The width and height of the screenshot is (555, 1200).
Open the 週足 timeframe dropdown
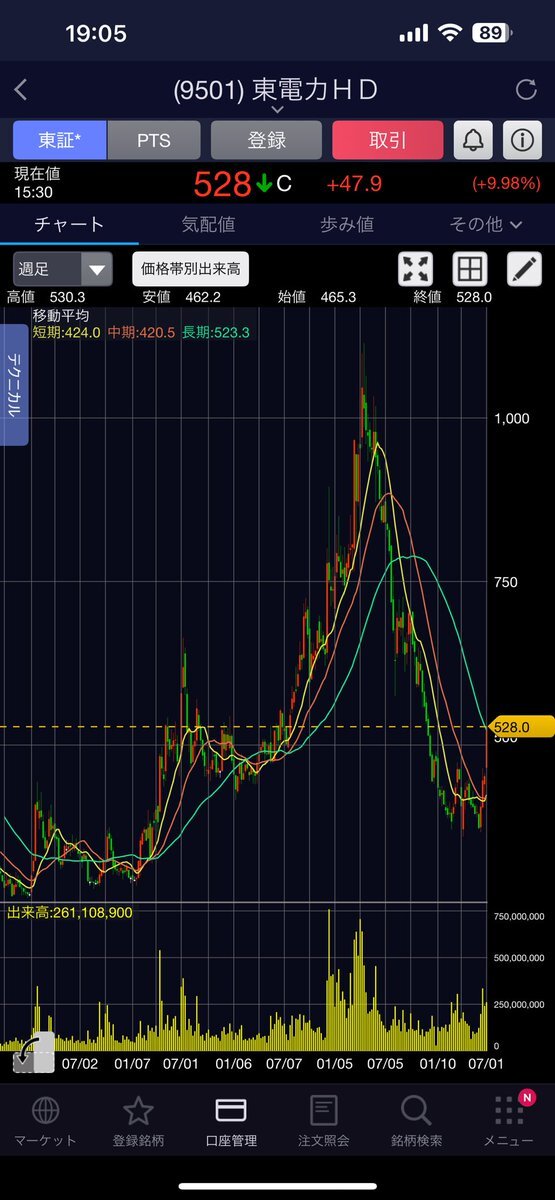click(x=63, y=269)
